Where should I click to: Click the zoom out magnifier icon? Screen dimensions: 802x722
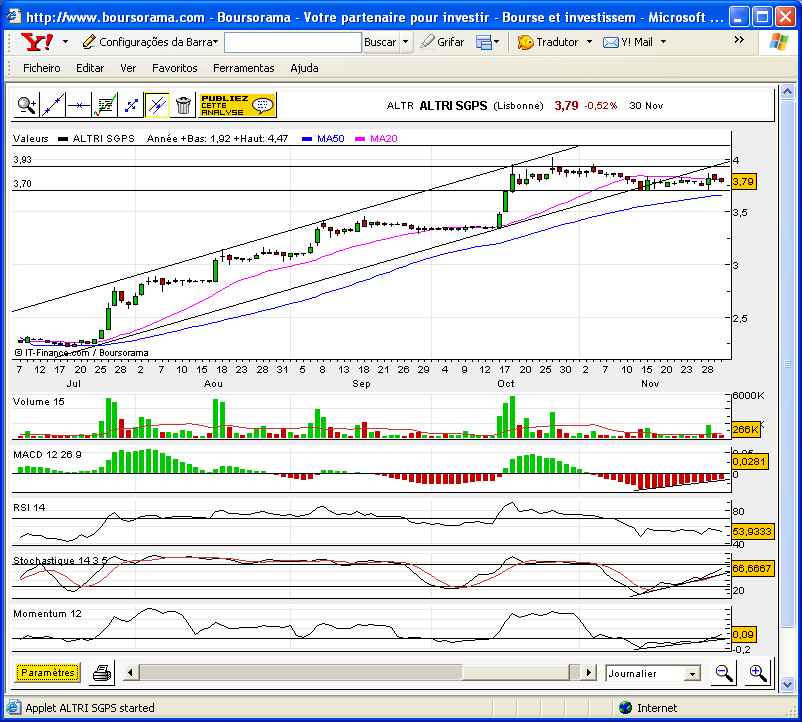pos(724,673)
